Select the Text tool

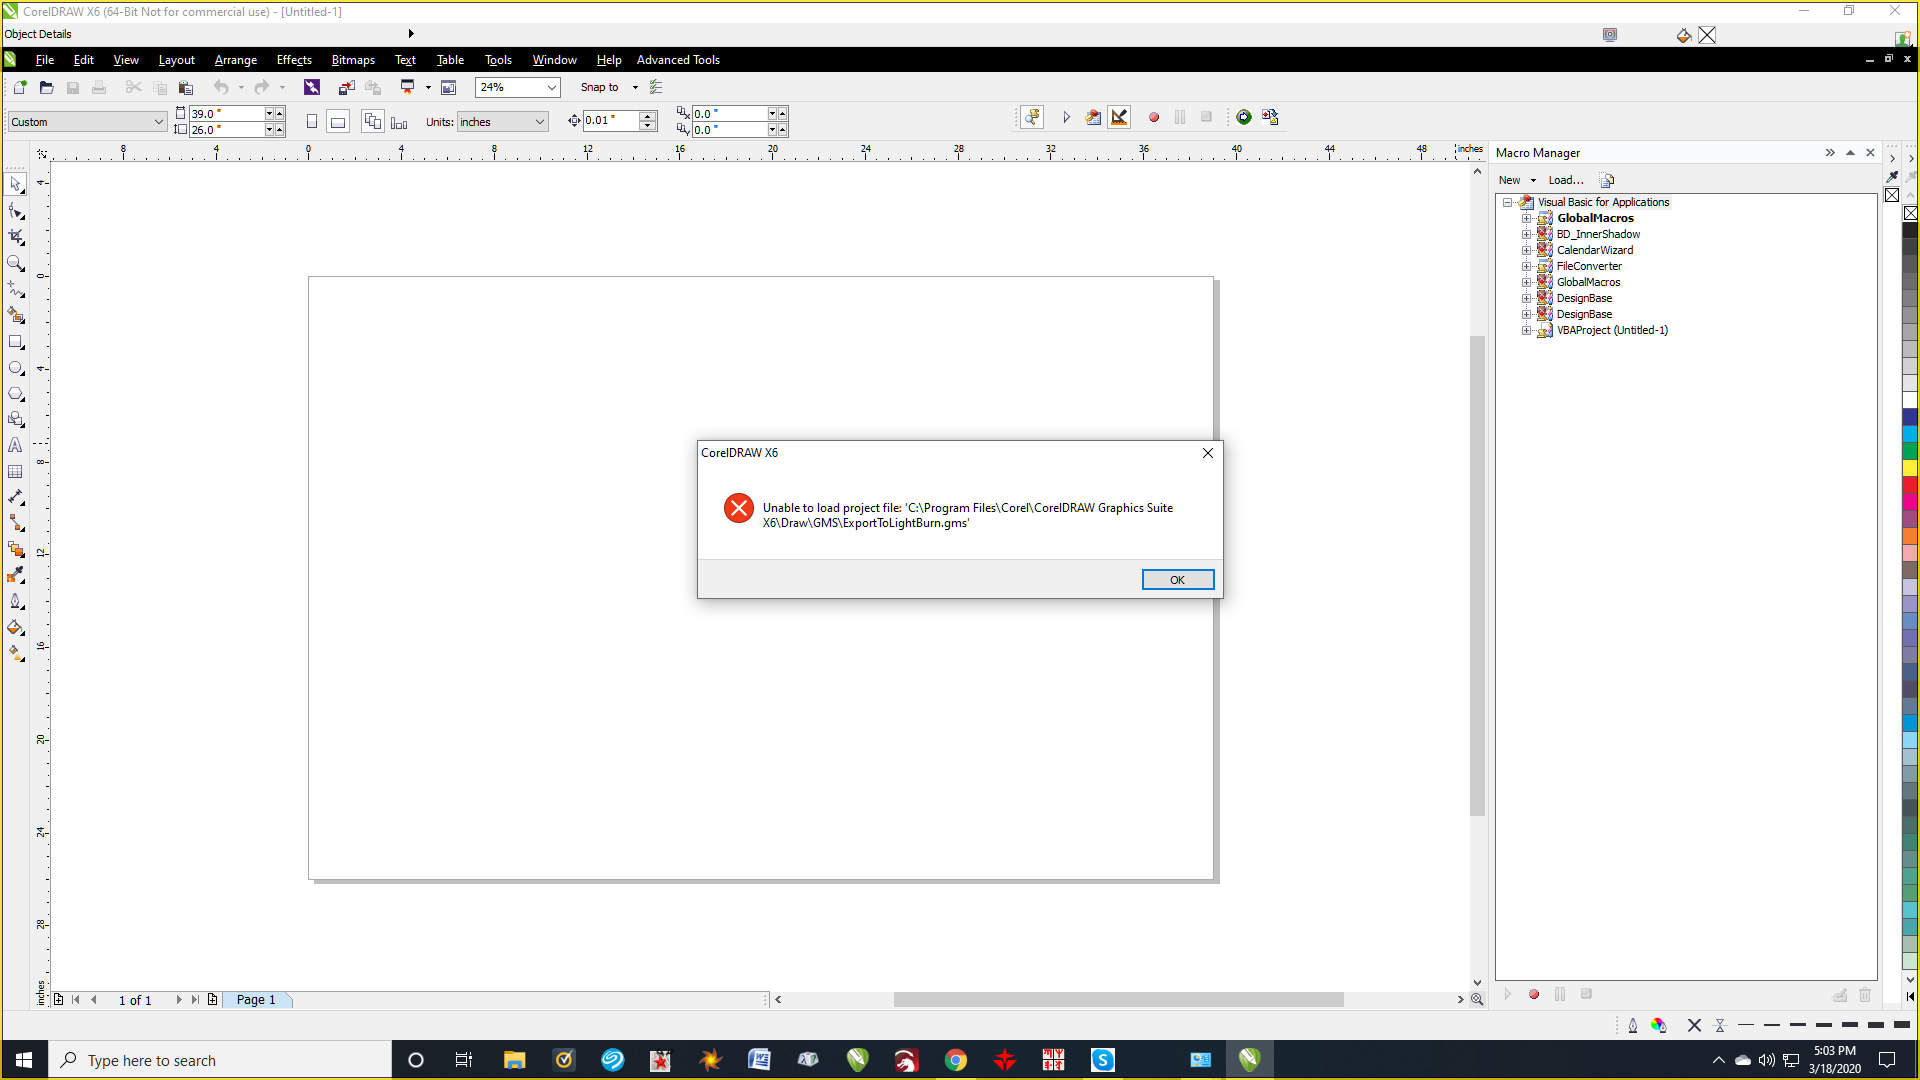coord(16,446)
